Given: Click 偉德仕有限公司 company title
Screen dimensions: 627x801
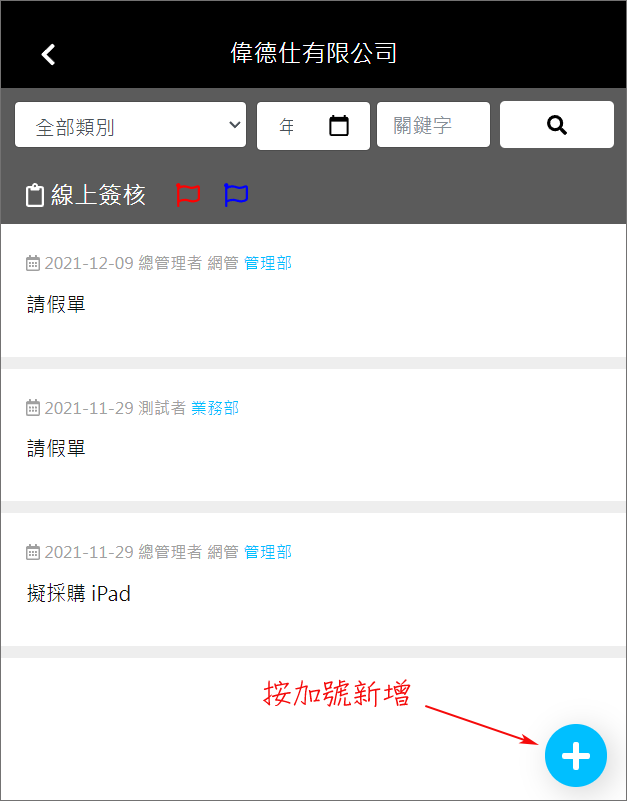Looking at the screenshot, I should (x=313, y=53).
